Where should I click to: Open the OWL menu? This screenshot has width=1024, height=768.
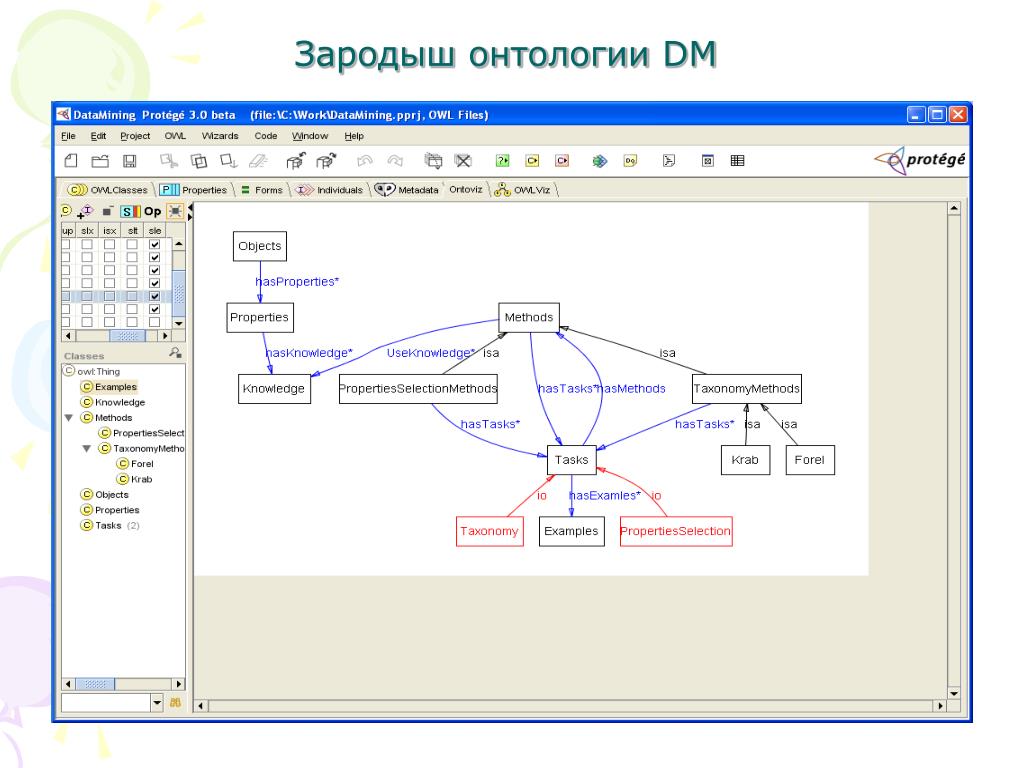(175, 136)
